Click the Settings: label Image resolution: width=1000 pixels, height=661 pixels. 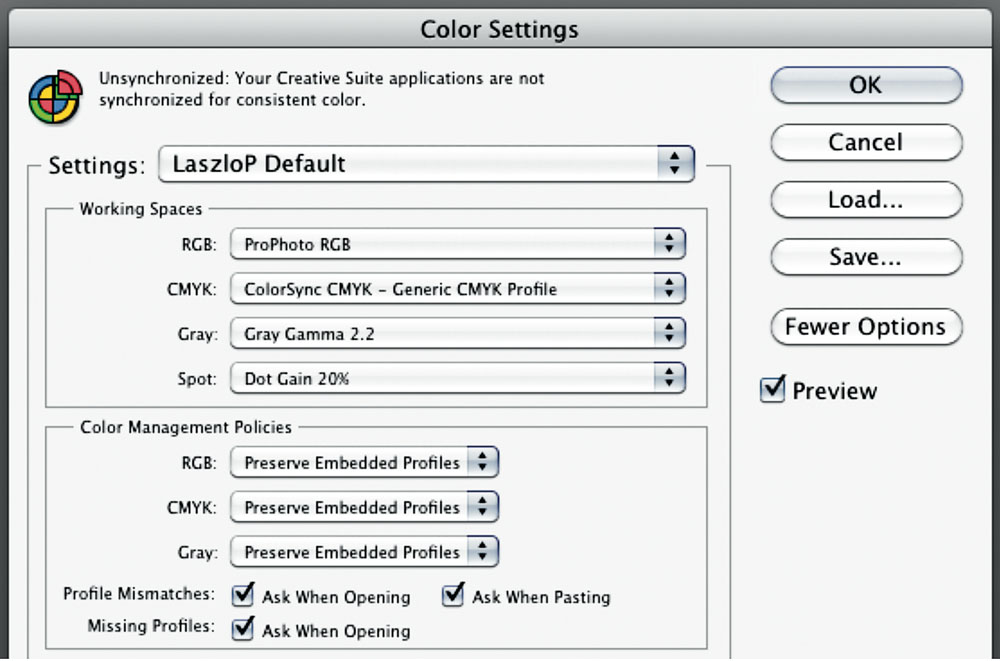pos(98,165)
